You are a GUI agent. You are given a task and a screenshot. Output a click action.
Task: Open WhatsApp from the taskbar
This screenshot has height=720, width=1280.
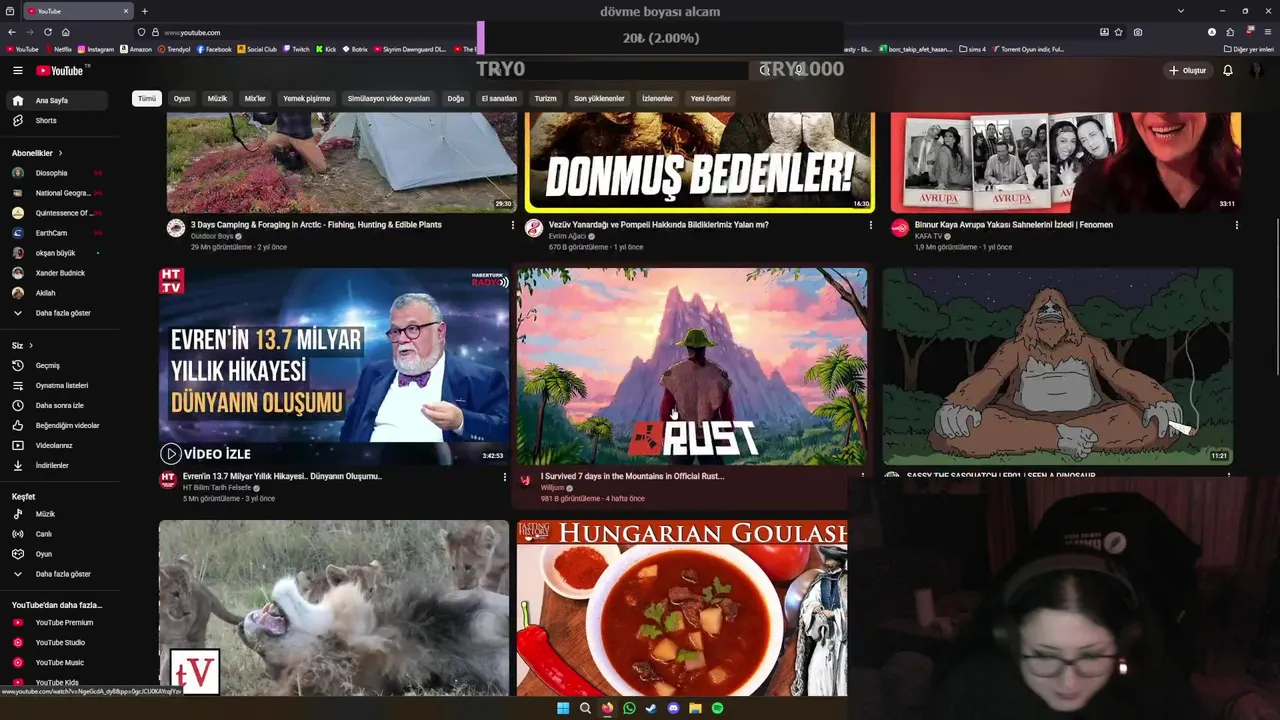click(629, 708)
